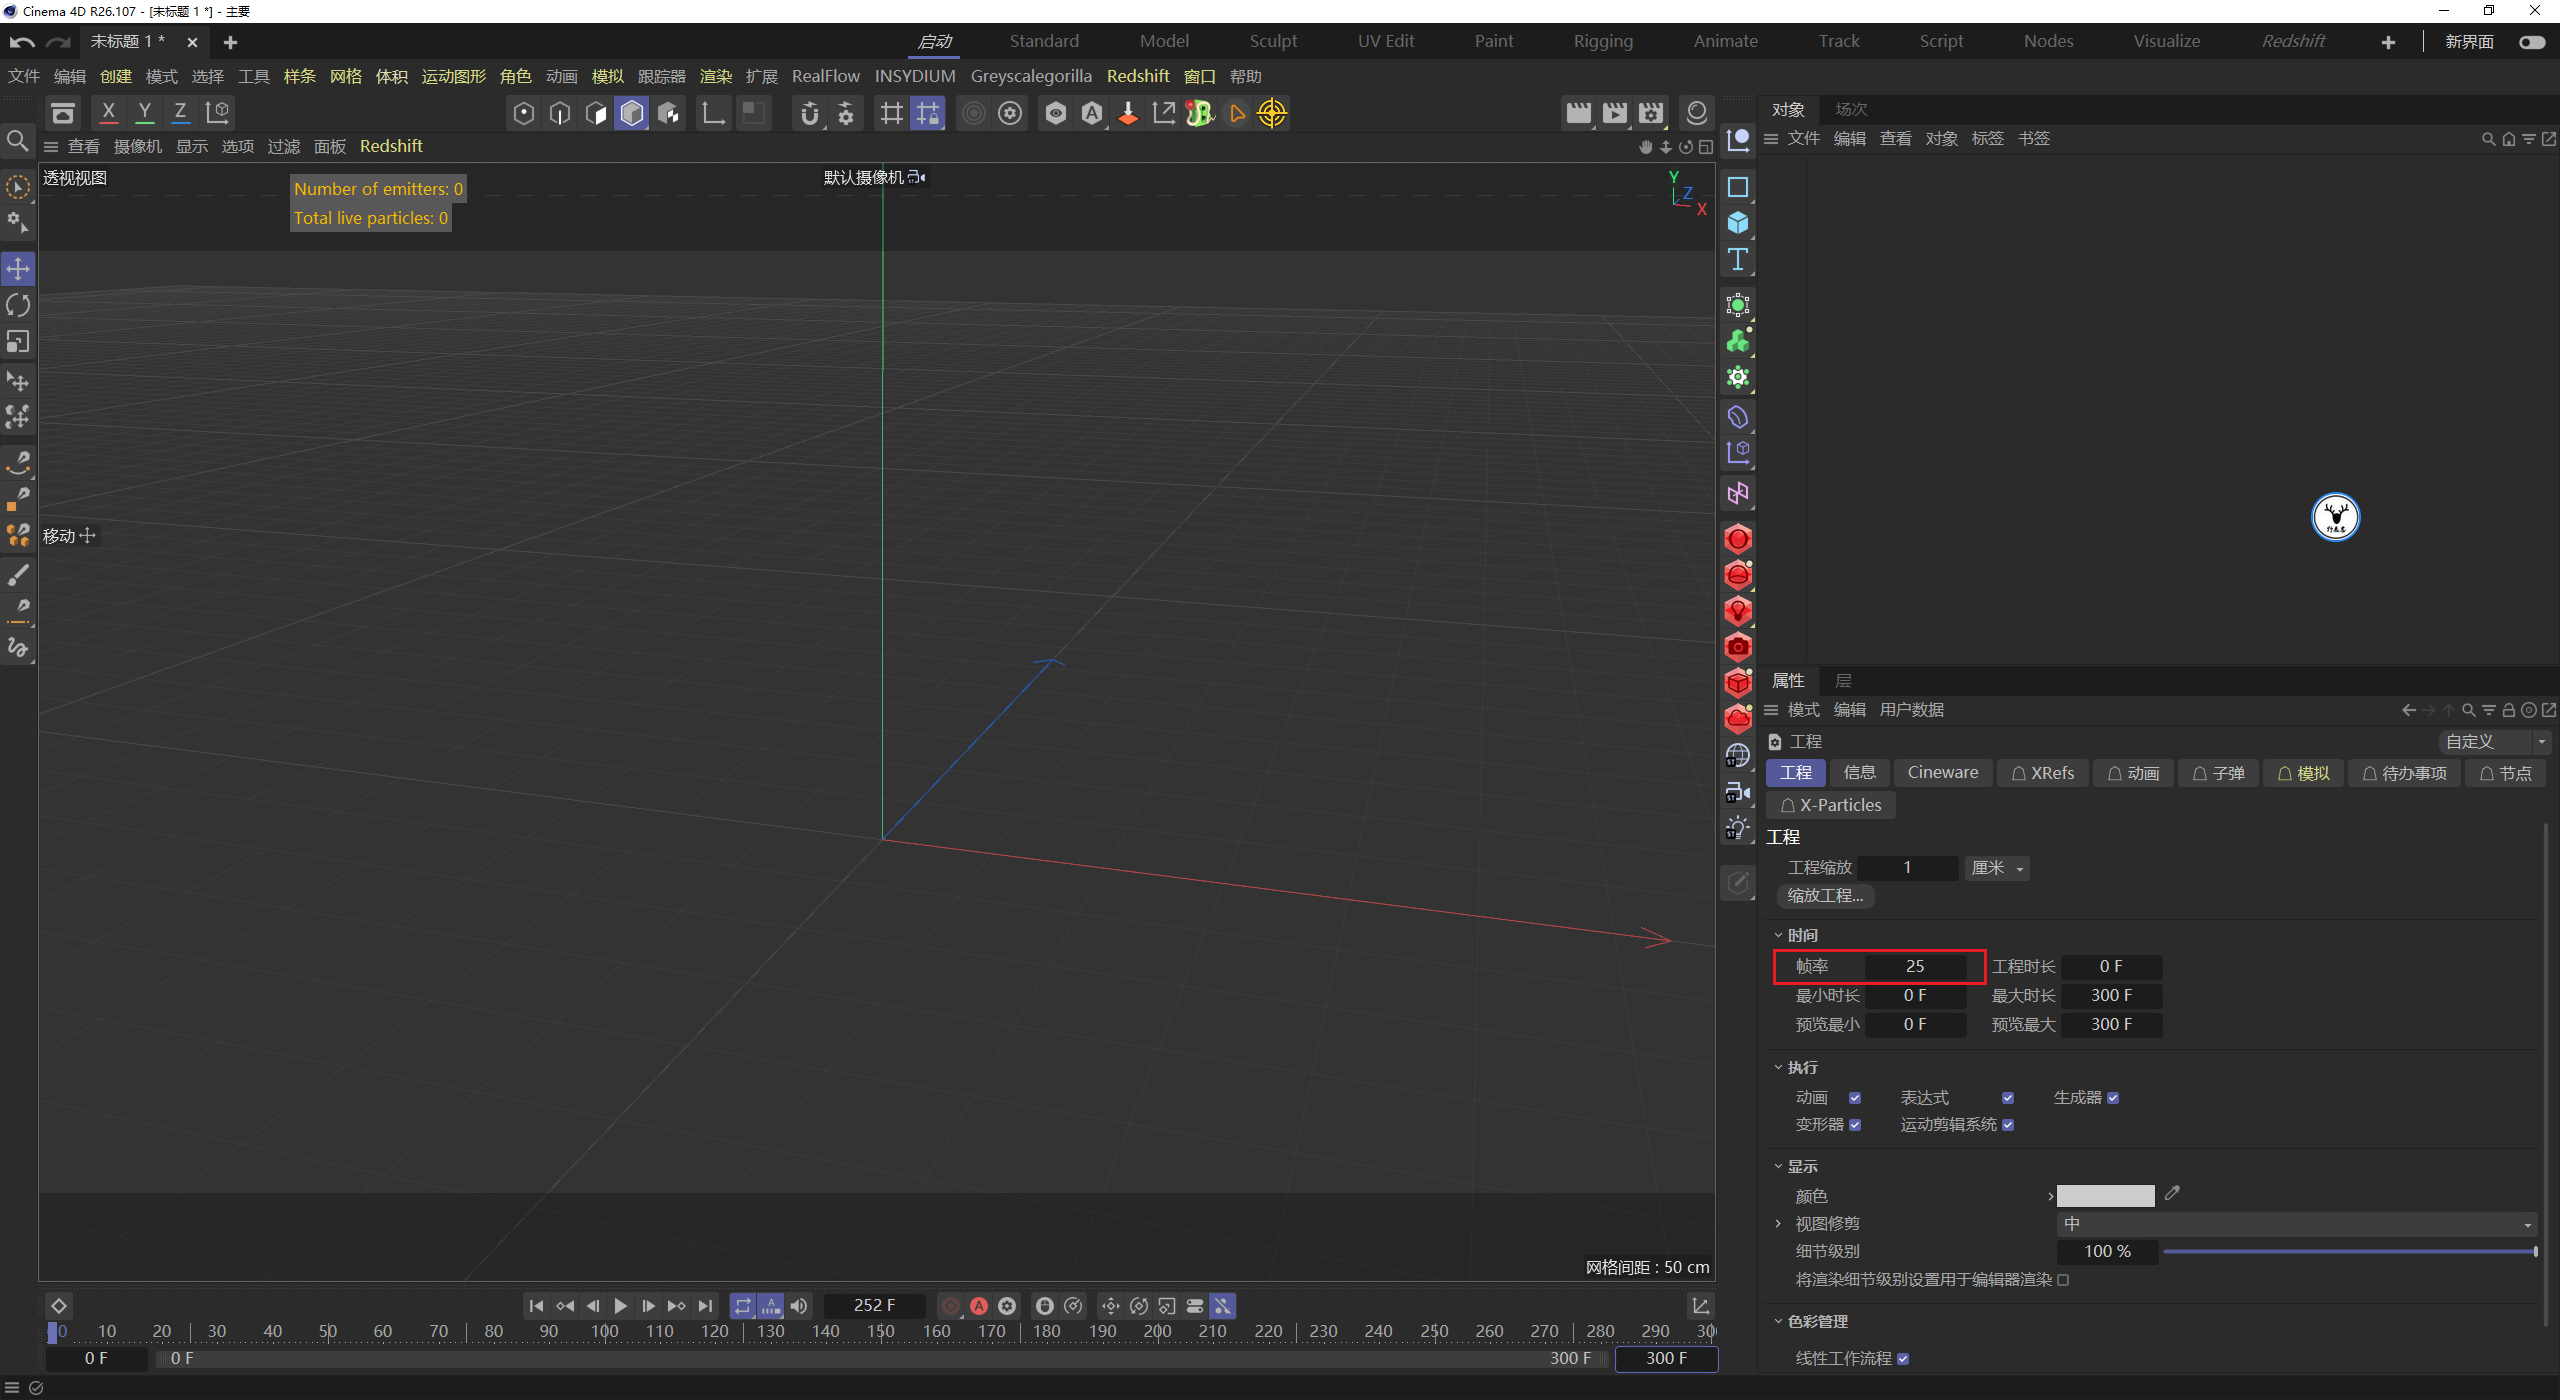
Task: Go to the end of the animation
Action: pos(705,1306)
